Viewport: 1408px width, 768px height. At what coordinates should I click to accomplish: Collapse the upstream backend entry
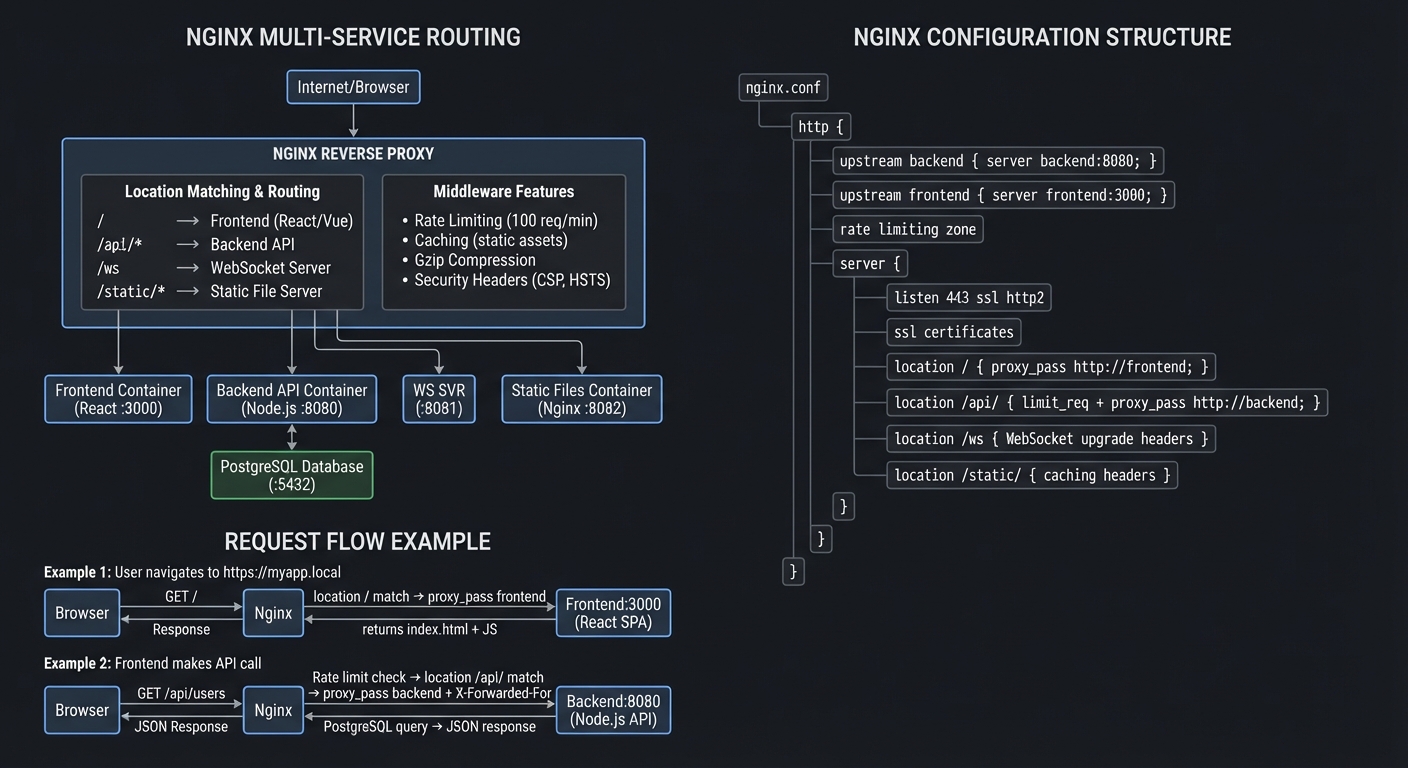pos(997,160)
